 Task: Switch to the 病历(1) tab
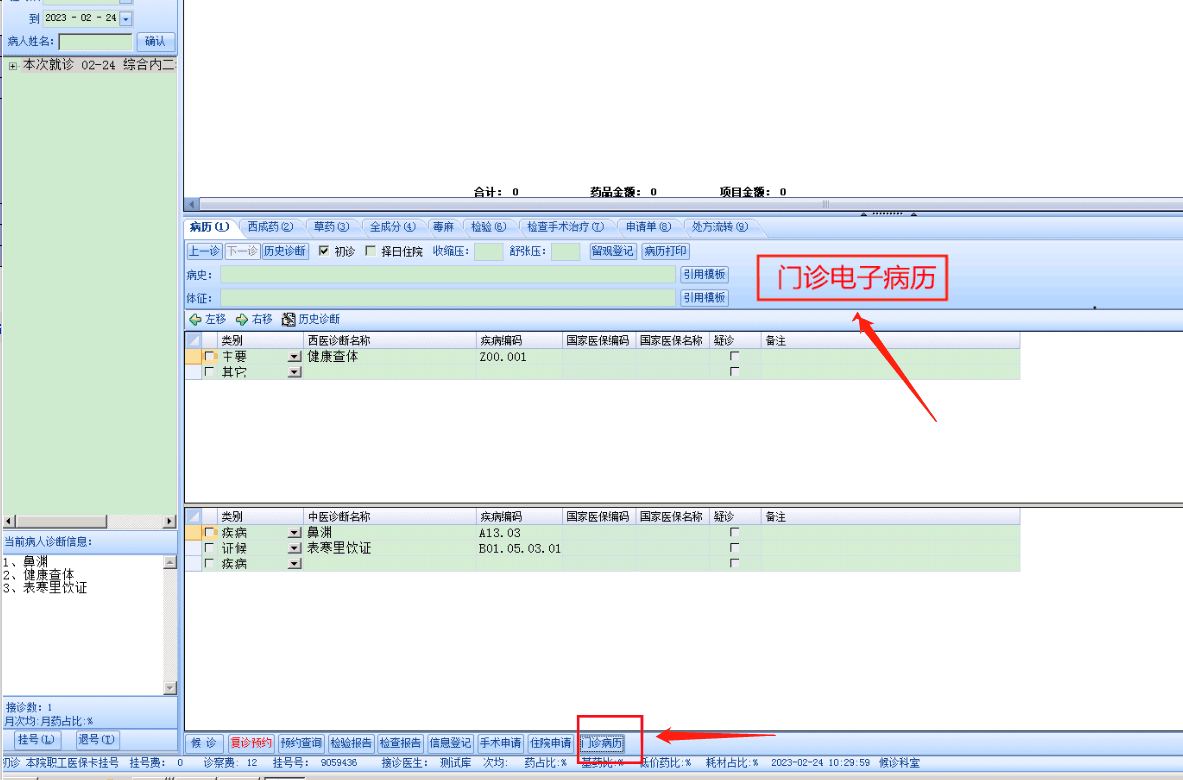(x=210, y=227)
